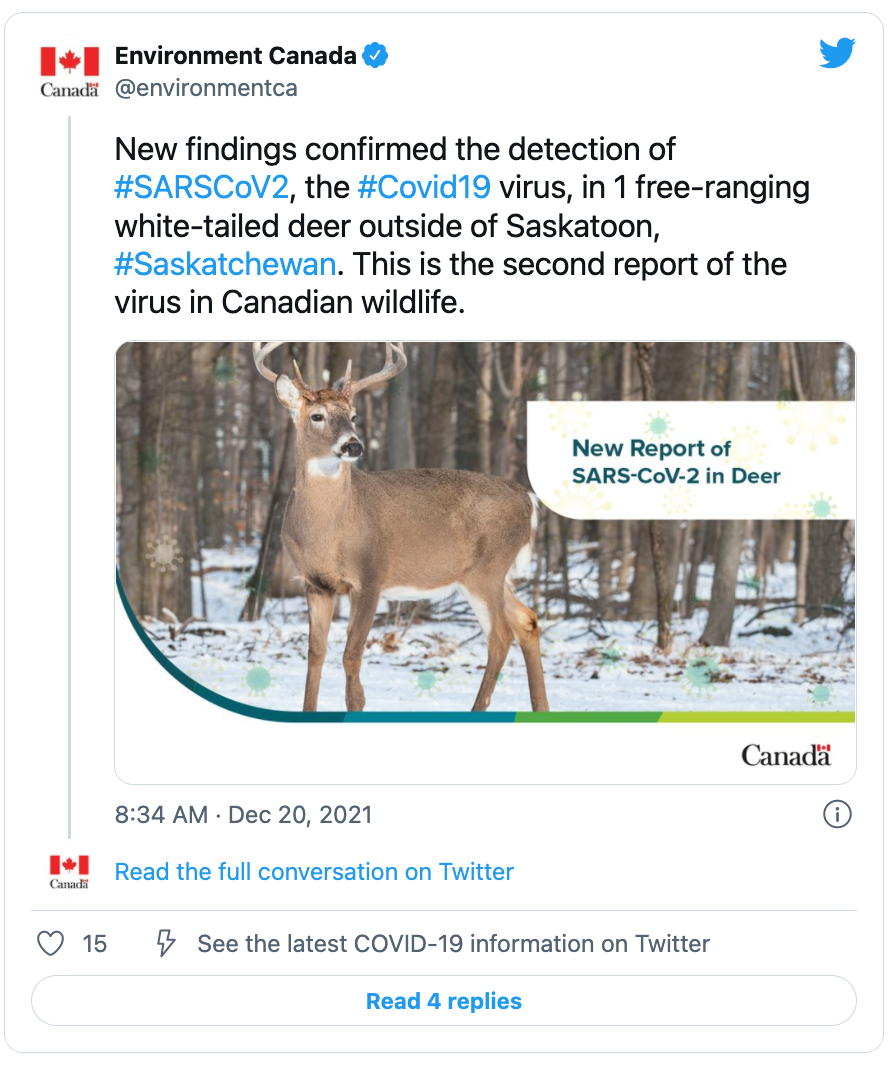Click the Read 4 replies button

pos(444,1001)
